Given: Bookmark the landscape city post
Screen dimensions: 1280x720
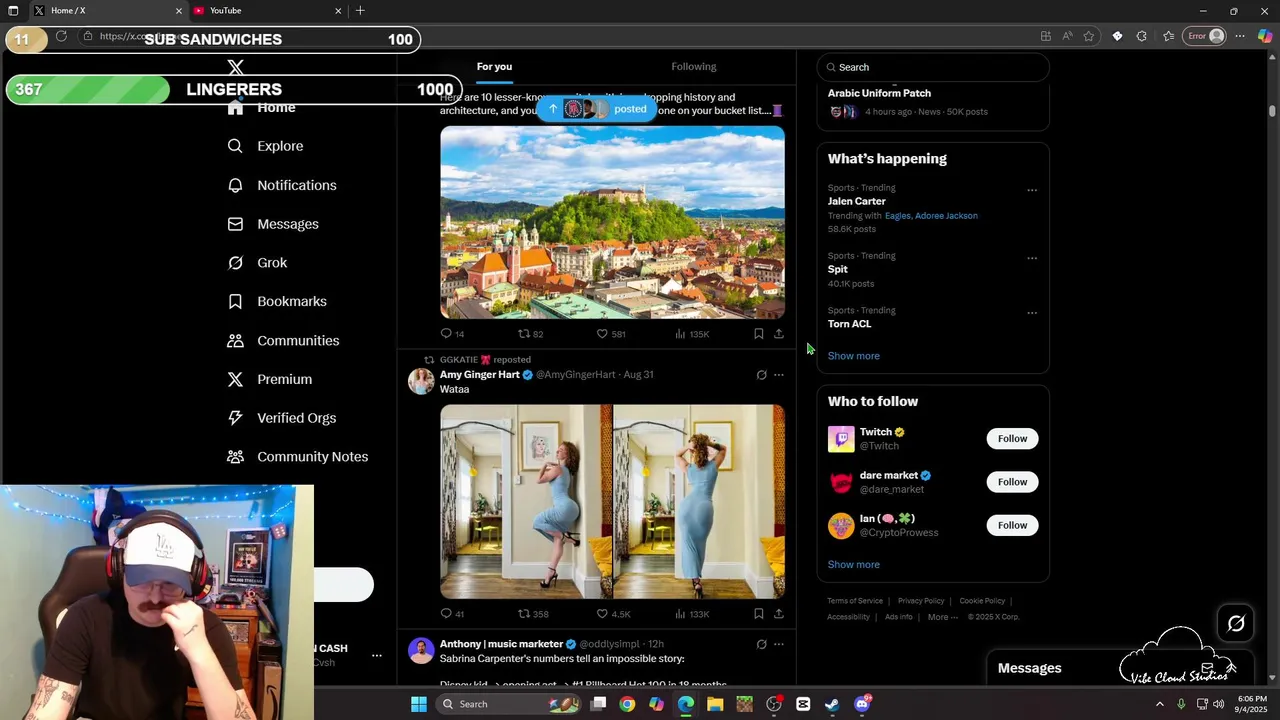Looking at the screenshot, I should [x=759, y=334].
